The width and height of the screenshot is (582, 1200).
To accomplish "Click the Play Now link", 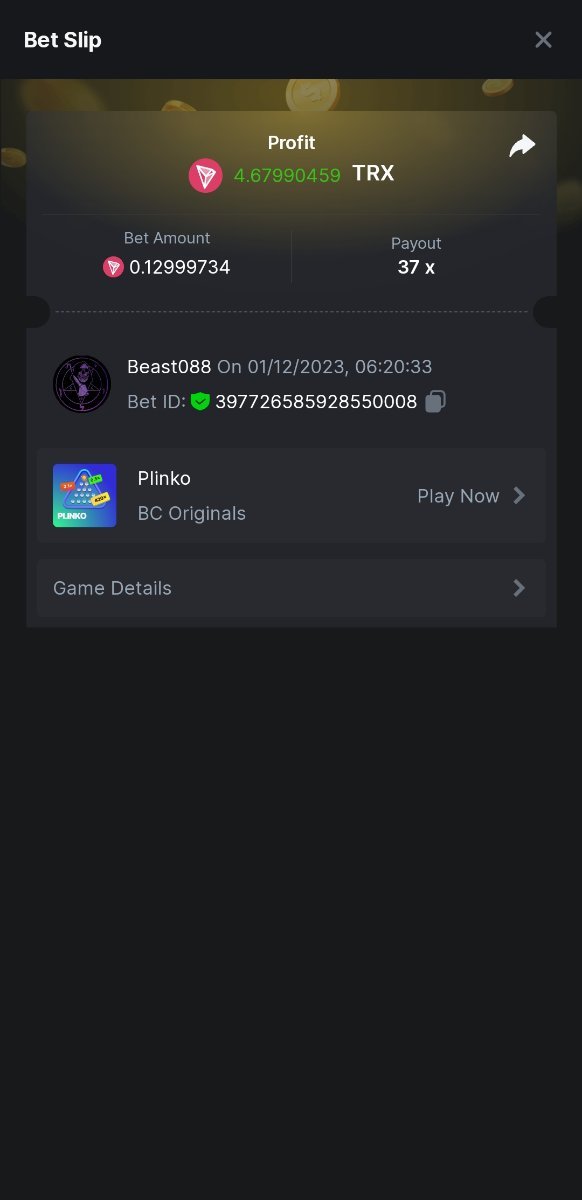I will click(x=458, y=496).
